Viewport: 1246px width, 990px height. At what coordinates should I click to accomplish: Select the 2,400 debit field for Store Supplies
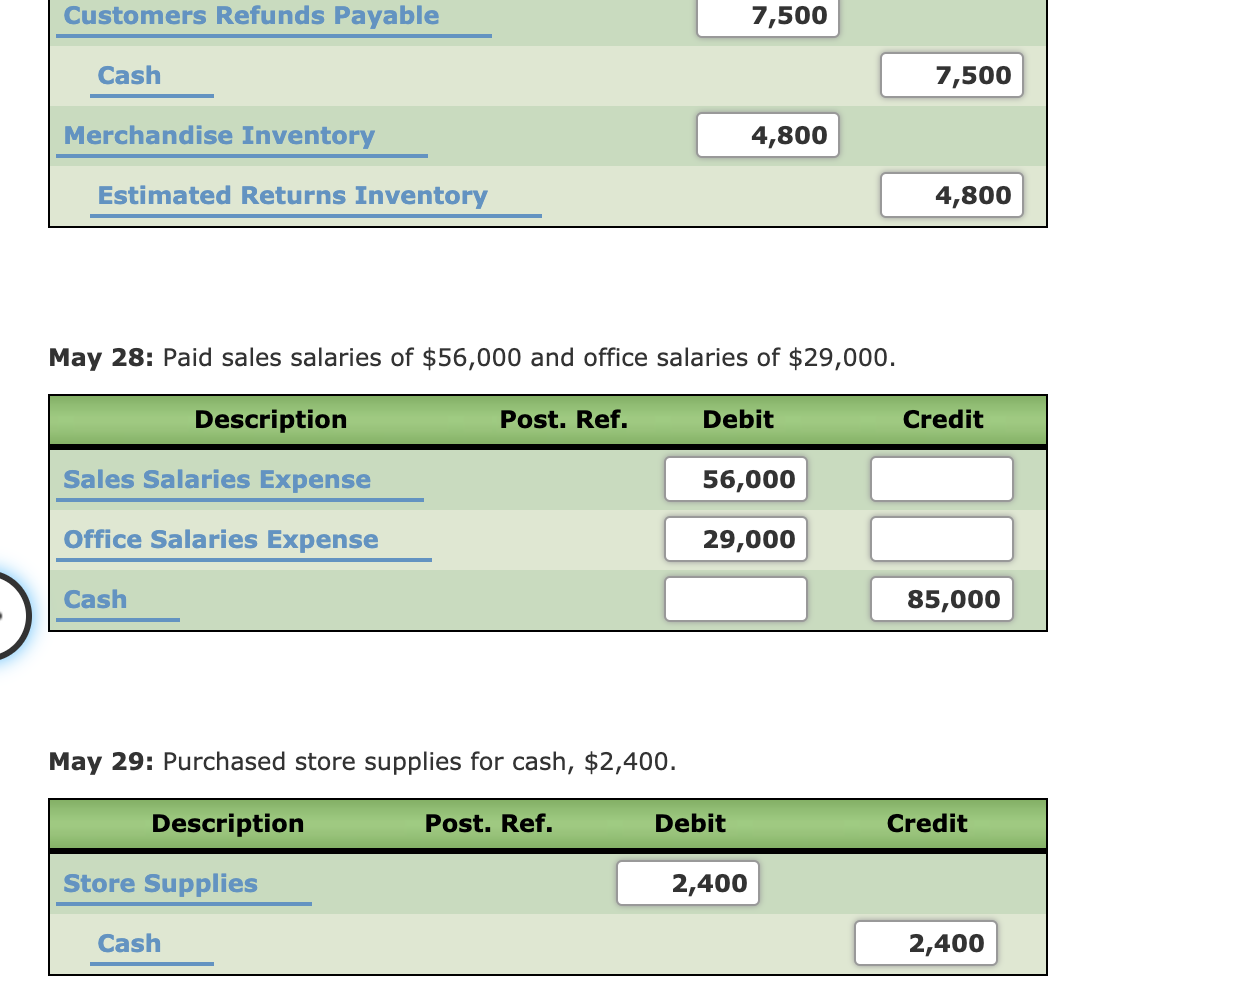[687, 883]
